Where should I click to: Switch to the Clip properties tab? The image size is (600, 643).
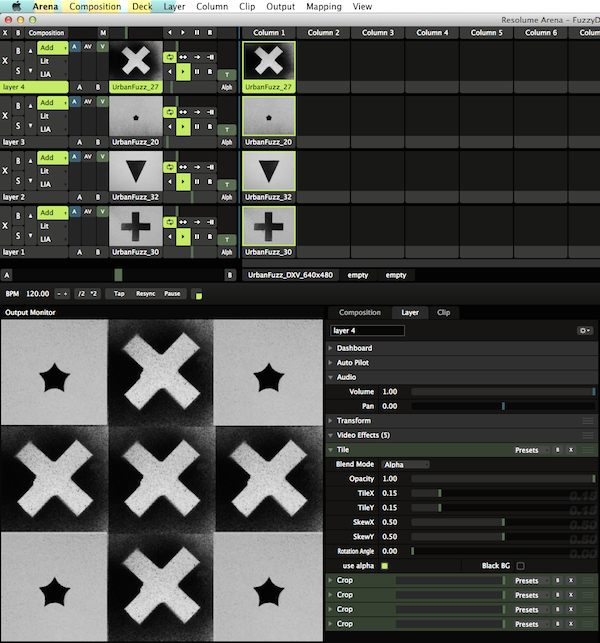point(443,312)
